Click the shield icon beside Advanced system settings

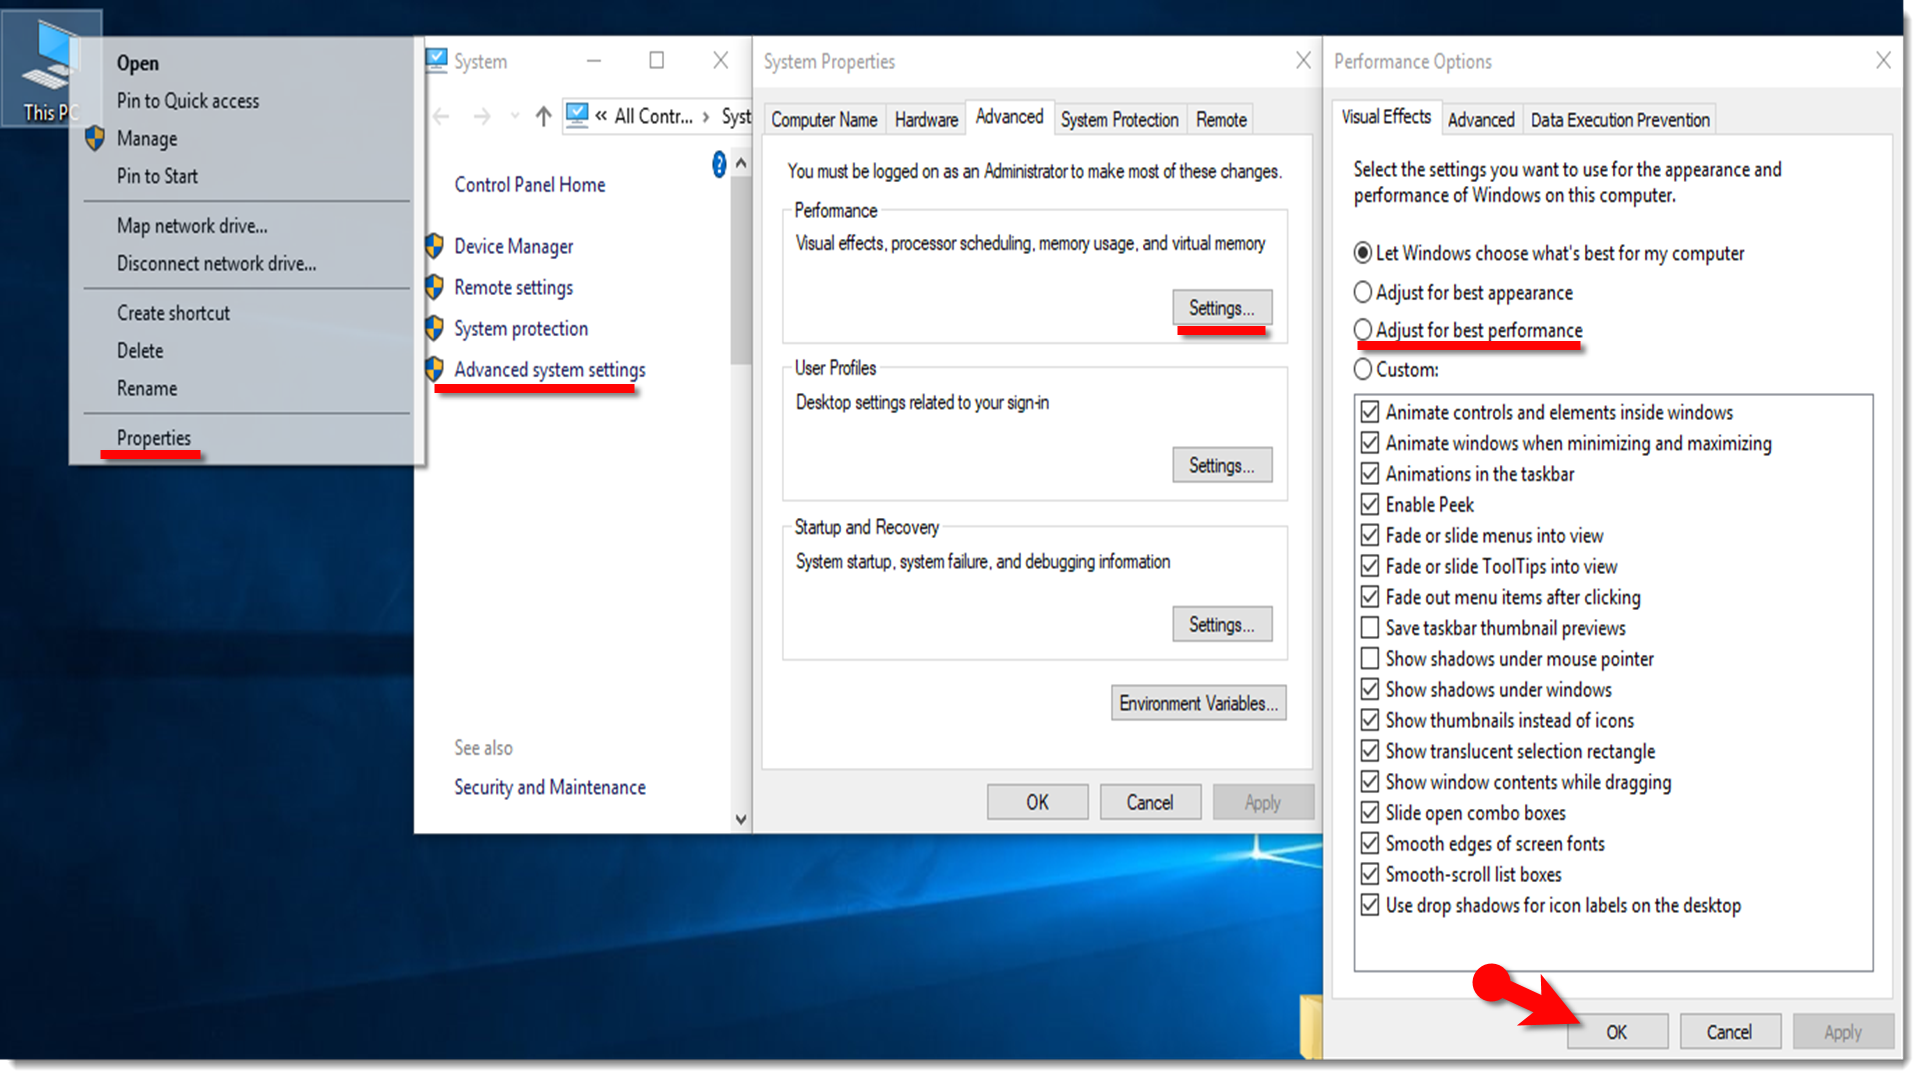tap(434, 369)
